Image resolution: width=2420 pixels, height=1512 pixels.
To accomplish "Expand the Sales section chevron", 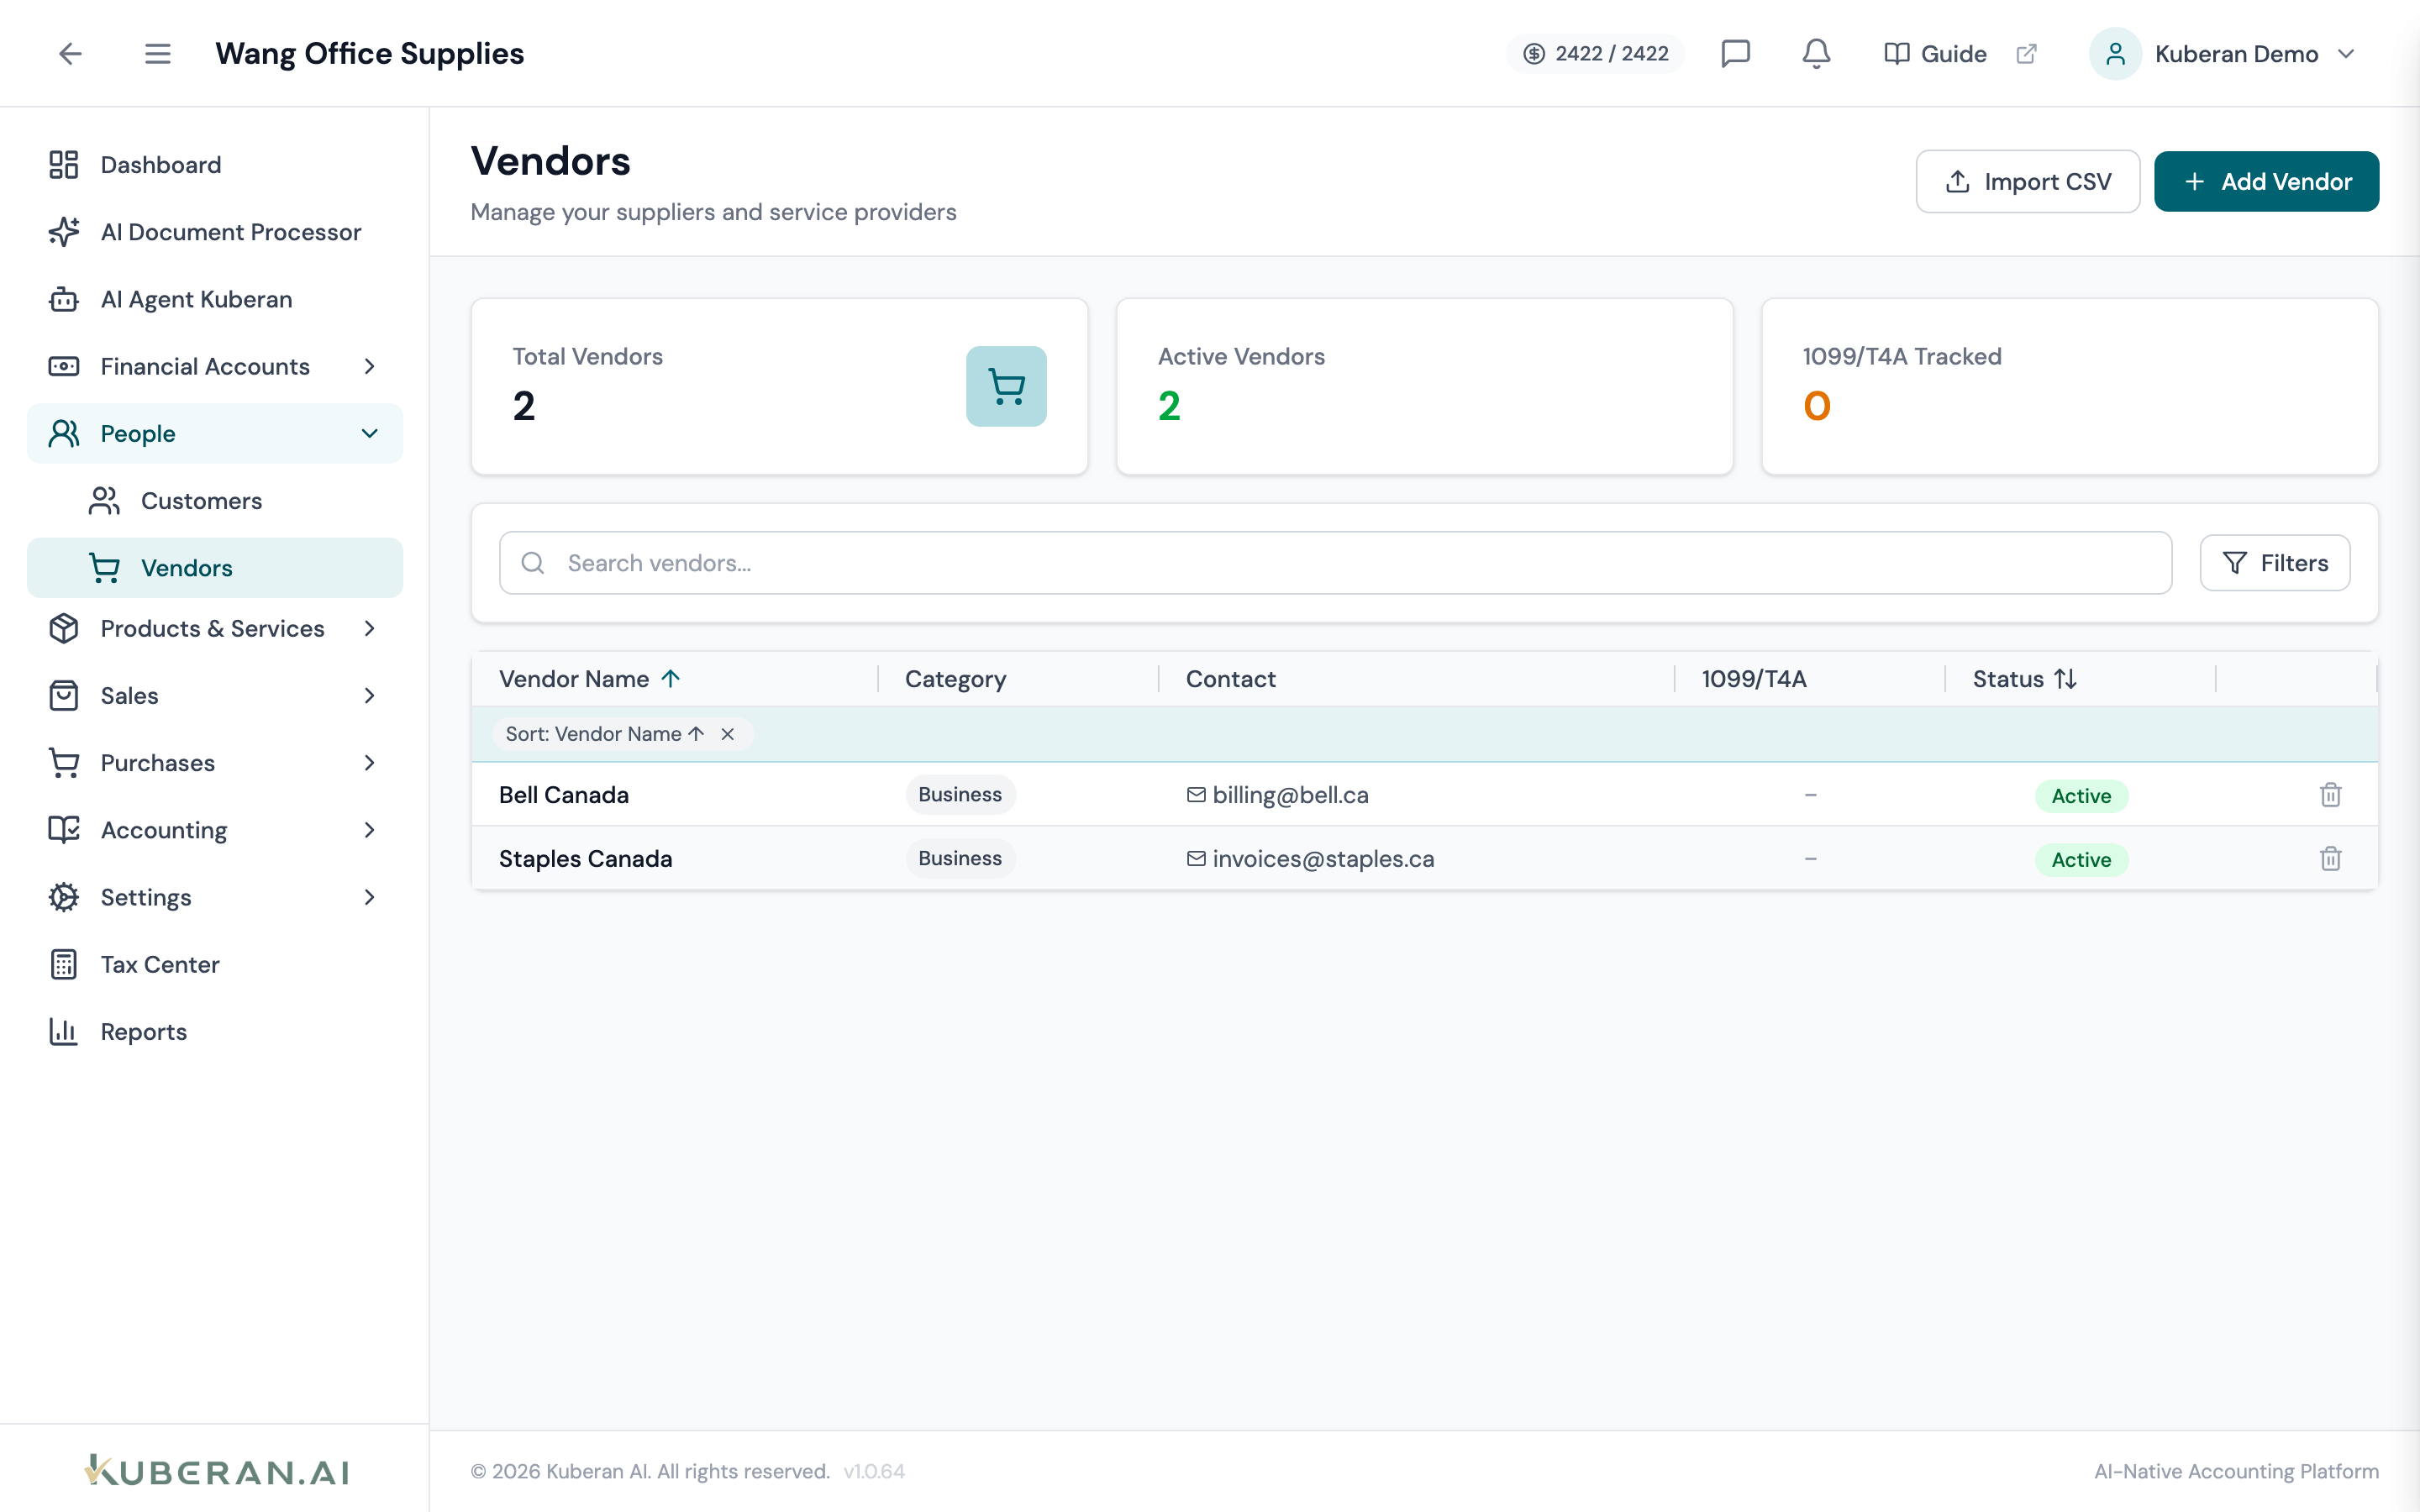I will [369, 695].
